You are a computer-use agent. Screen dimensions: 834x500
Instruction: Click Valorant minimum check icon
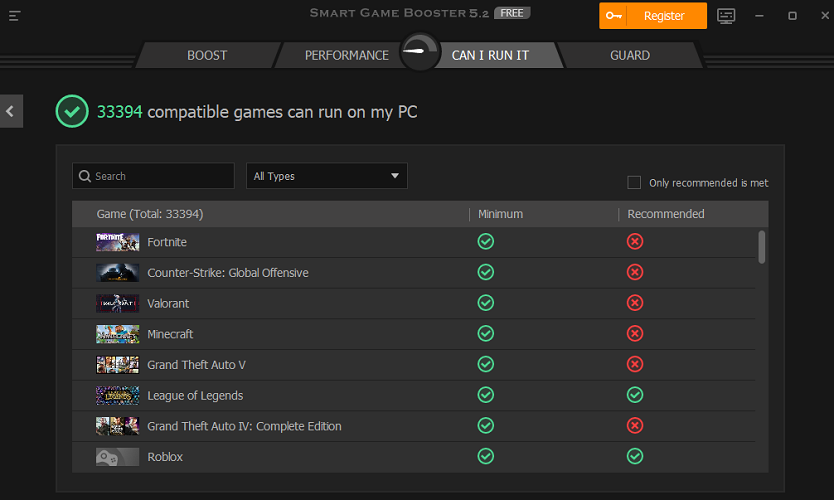click(x=486, y=303)
